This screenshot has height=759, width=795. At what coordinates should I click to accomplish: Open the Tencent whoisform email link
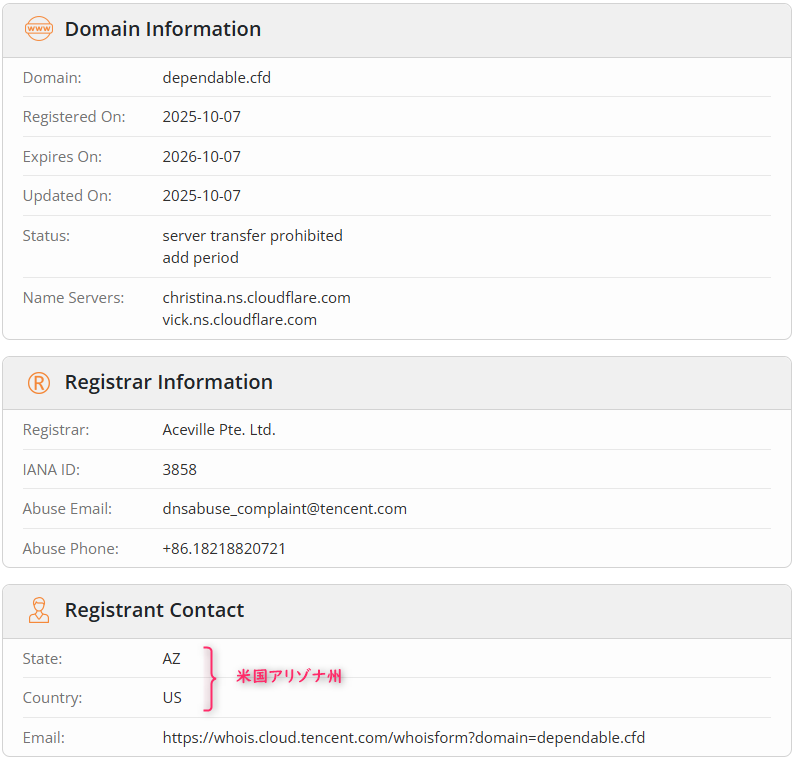pos(403,738)
